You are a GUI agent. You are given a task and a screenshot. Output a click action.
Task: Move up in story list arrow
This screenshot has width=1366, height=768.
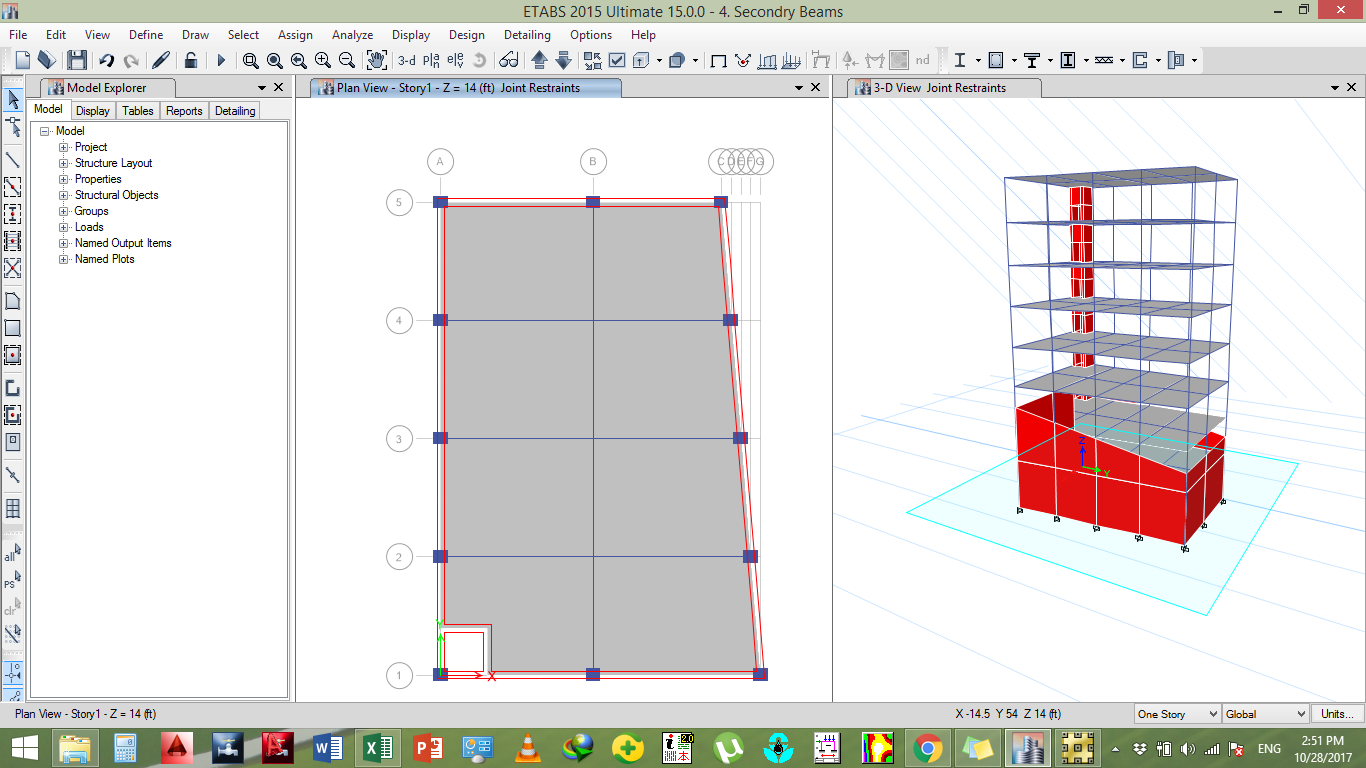tap(539, 60)
